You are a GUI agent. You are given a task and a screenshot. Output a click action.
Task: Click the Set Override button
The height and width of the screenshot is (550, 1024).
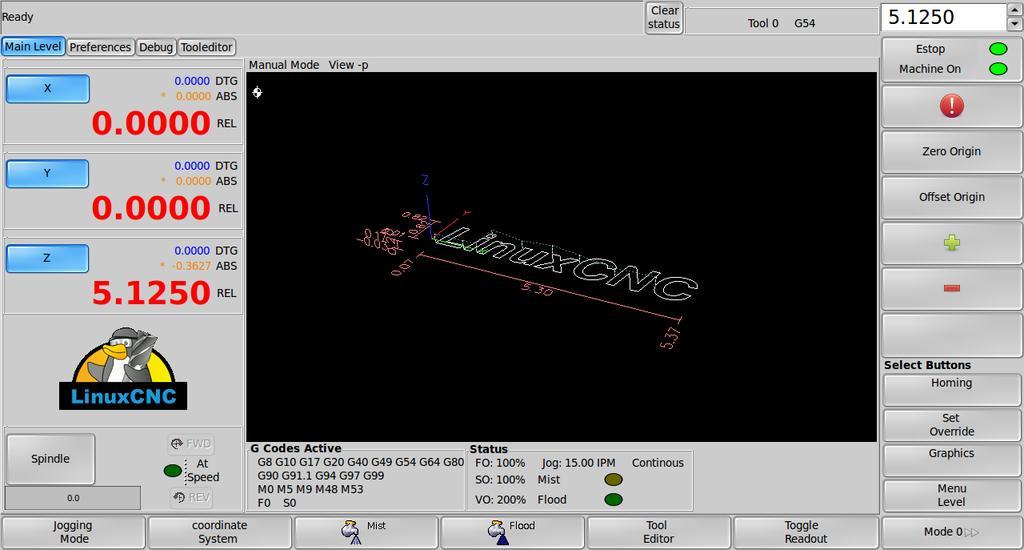(952, 425)
